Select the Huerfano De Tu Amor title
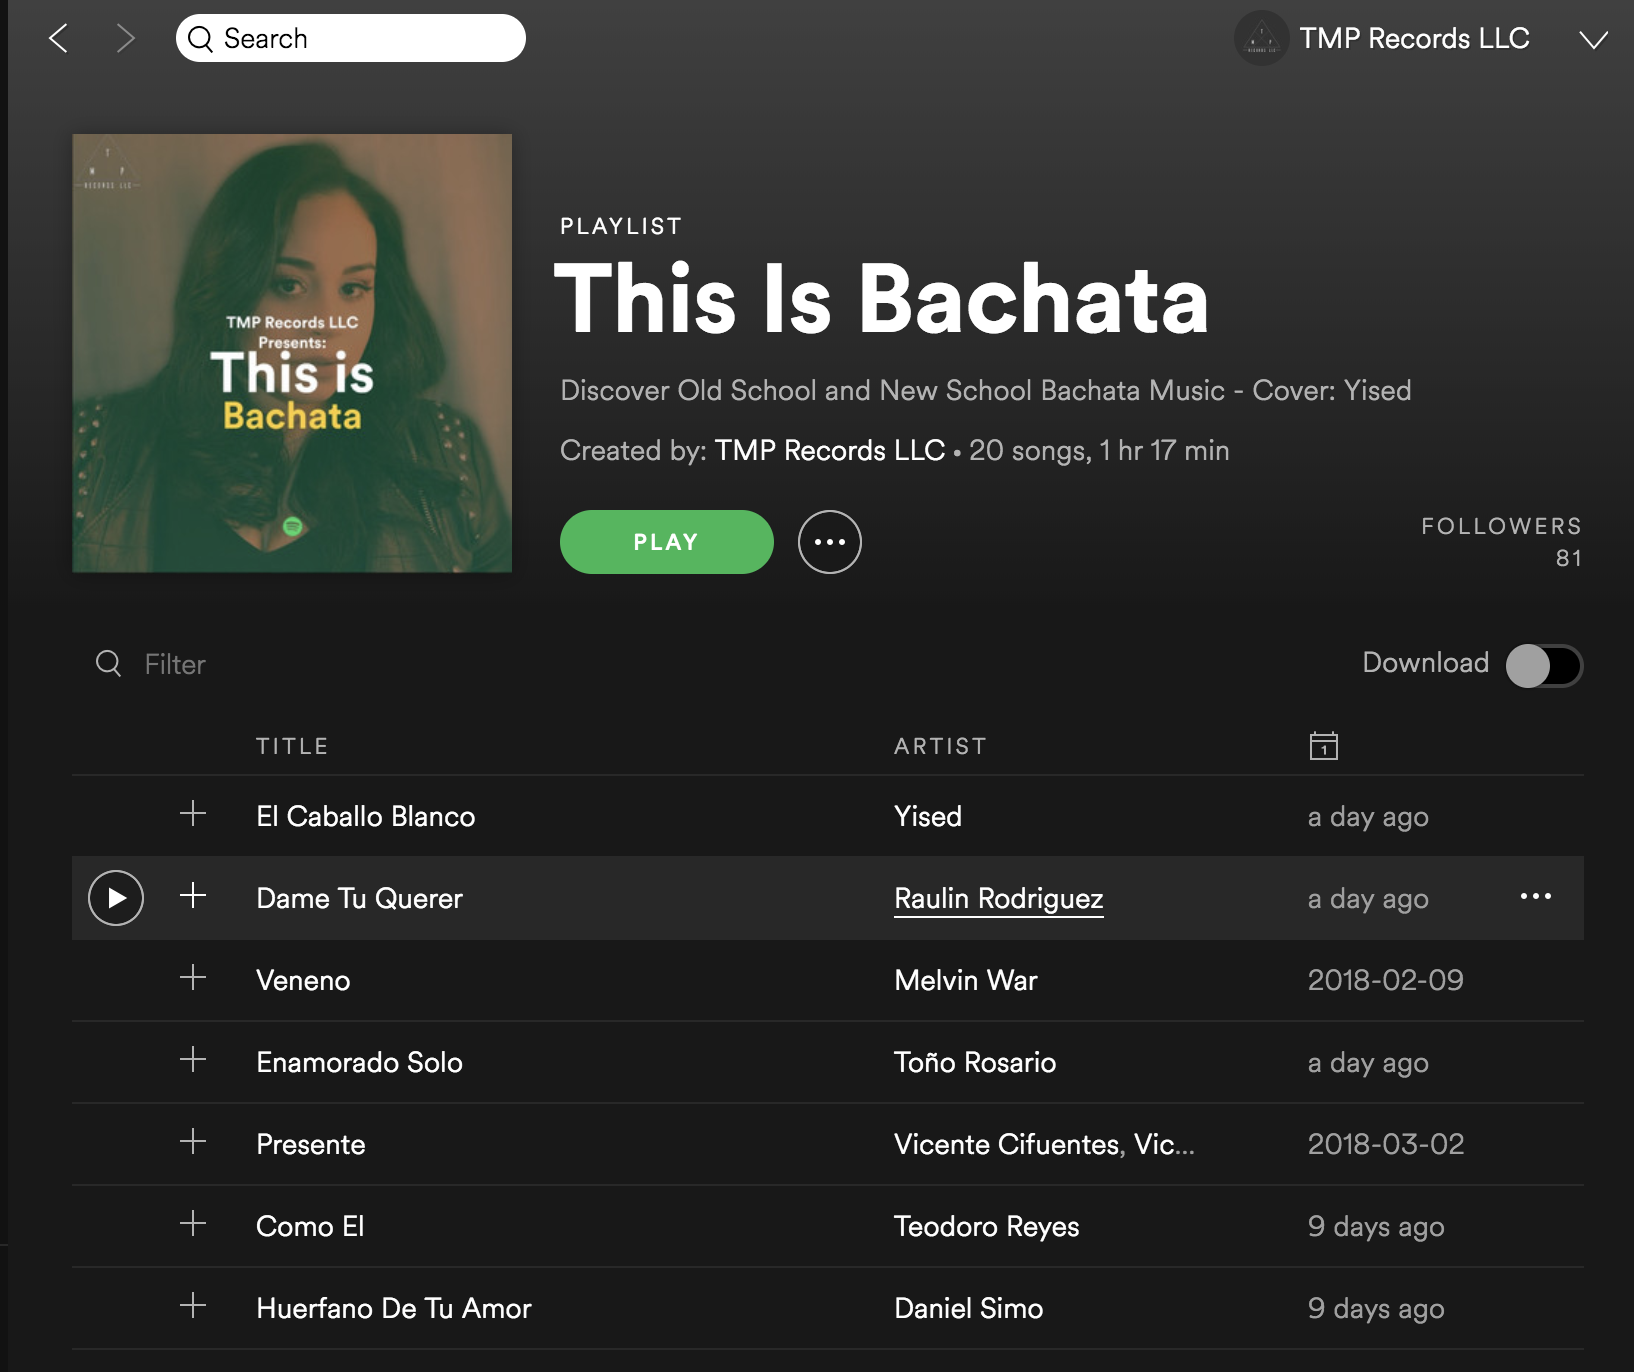The width and height of the screenshot is (1634, 1372). (394, 1308)
